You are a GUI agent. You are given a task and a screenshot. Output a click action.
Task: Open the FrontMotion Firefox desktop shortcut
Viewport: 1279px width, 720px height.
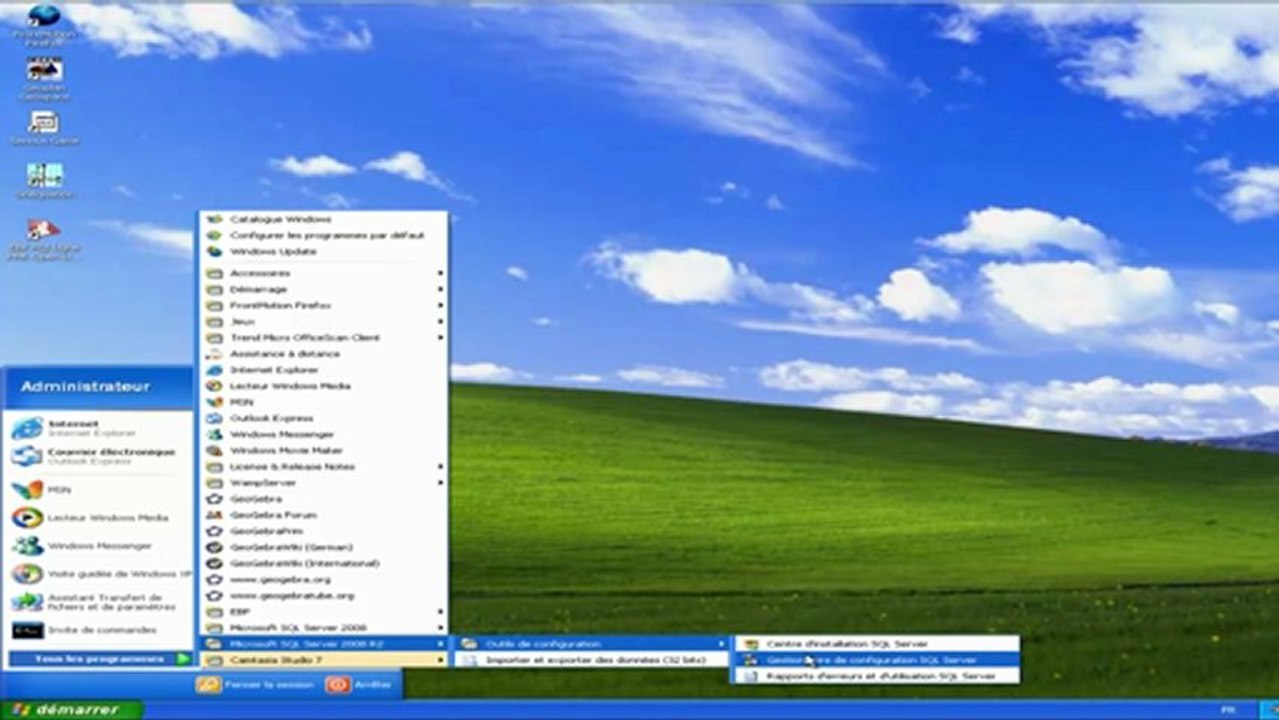[44, 23]
